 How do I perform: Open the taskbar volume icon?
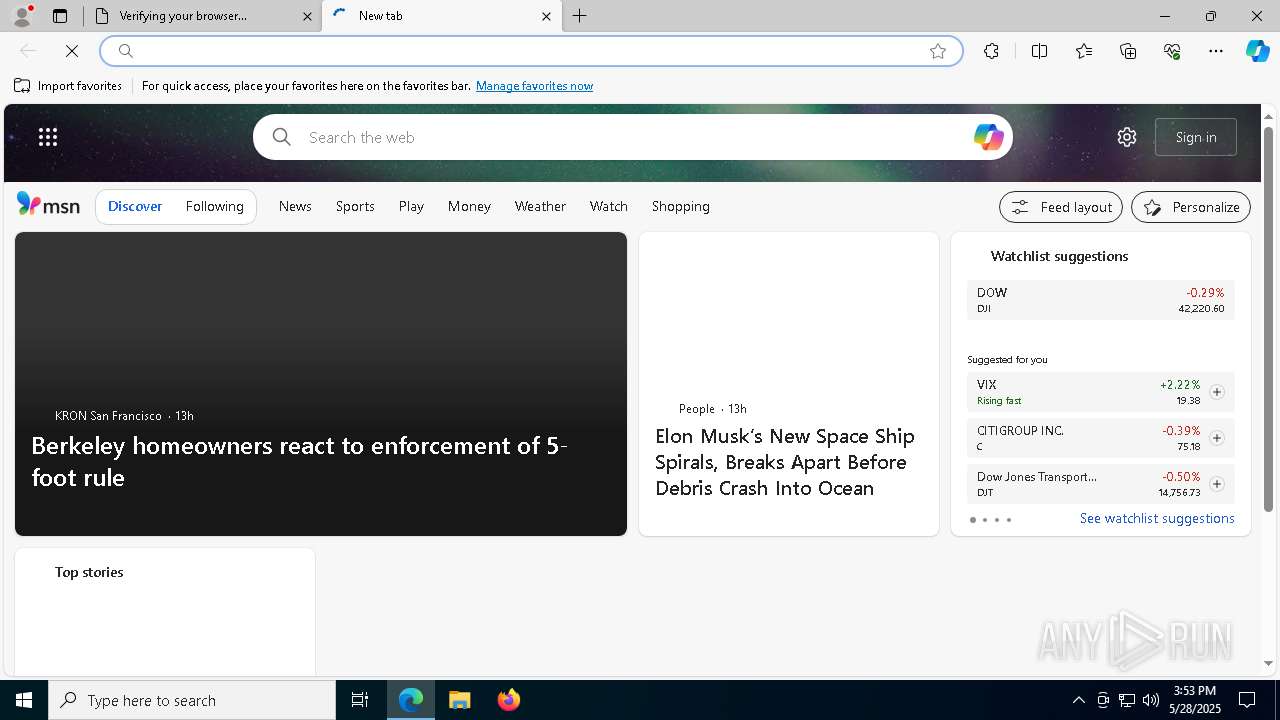[x=1151, y=700]
